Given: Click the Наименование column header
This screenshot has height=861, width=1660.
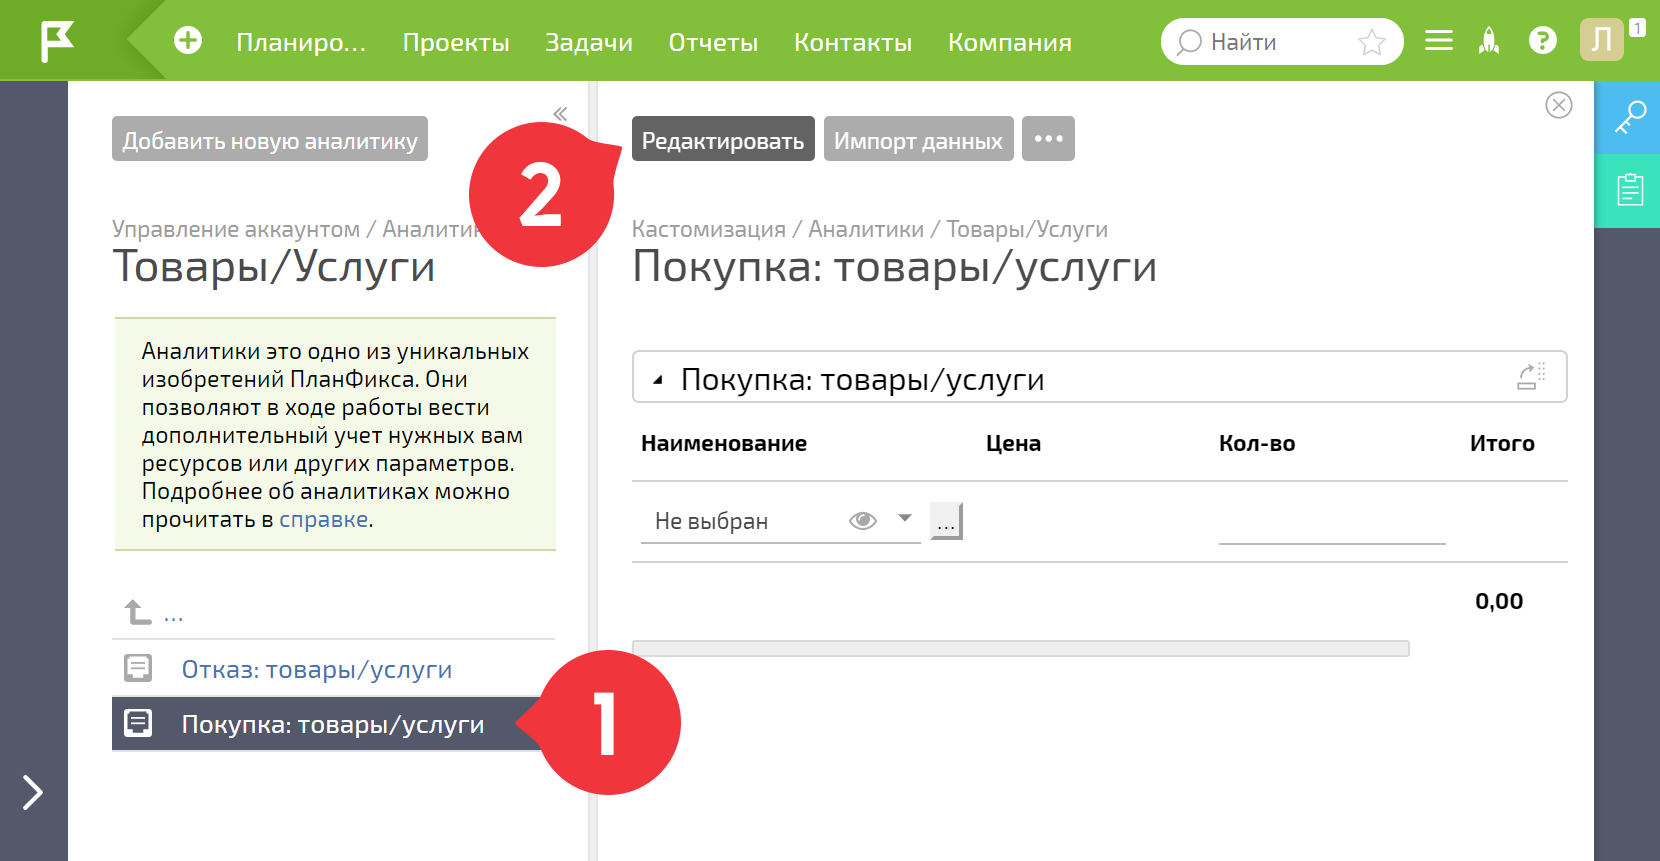Looking at the screenshot, I should (x=724, y=443).
